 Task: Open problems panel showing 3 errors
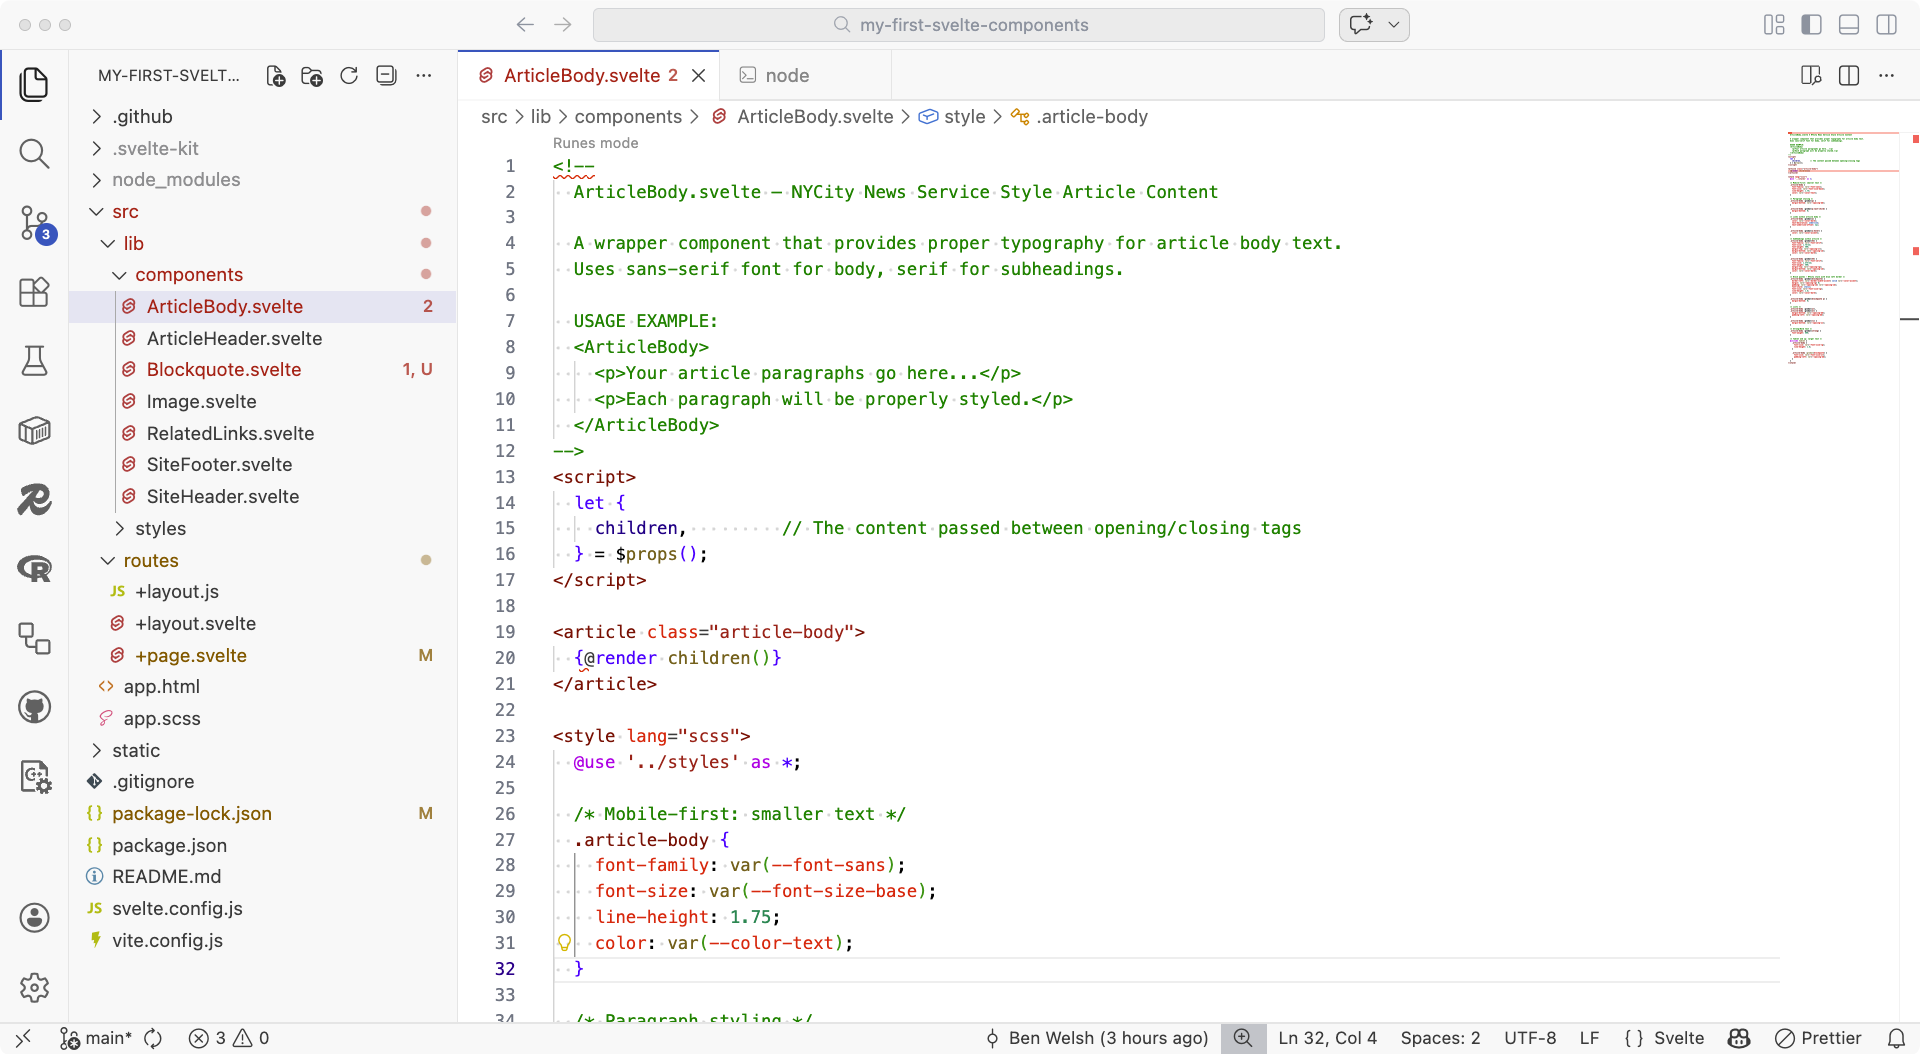[229, 1039]
